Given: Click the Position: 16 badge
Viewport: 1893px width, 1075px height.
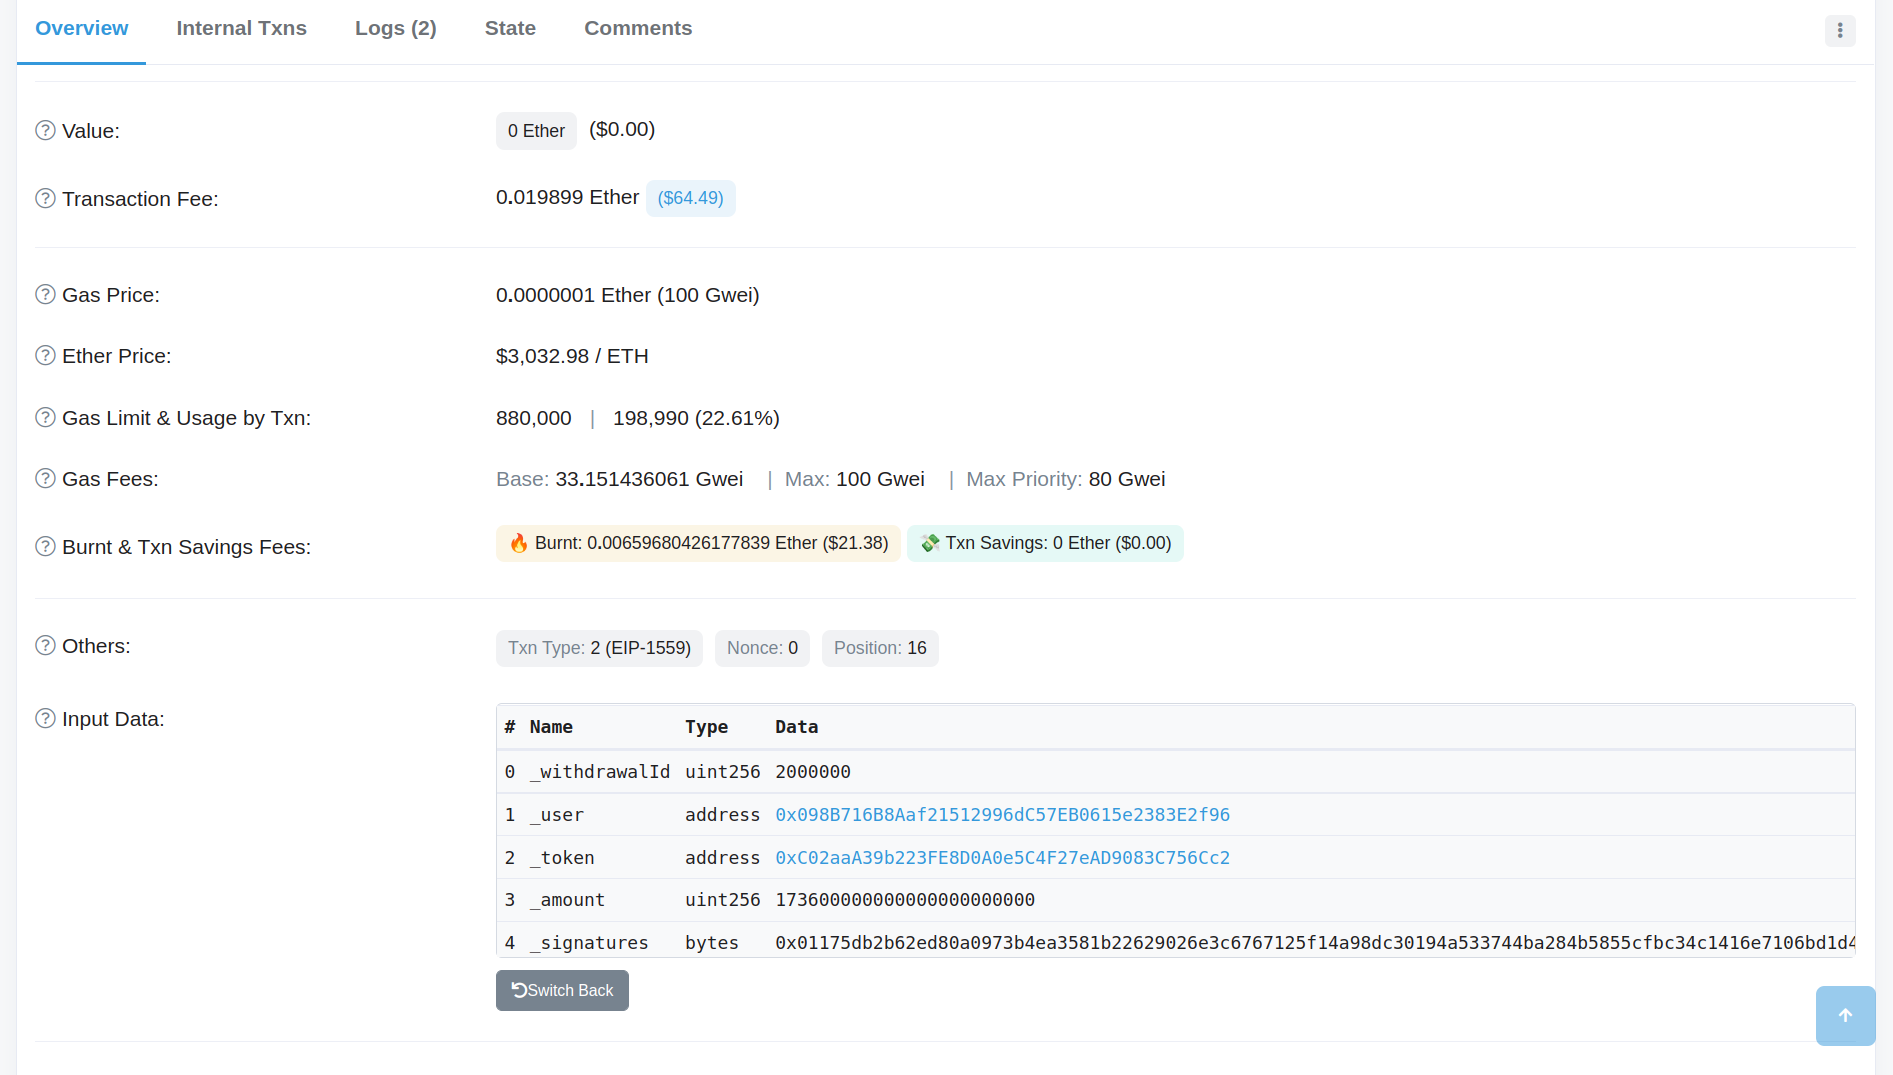Looking at the screenshot, I should (x=880, y=648).
